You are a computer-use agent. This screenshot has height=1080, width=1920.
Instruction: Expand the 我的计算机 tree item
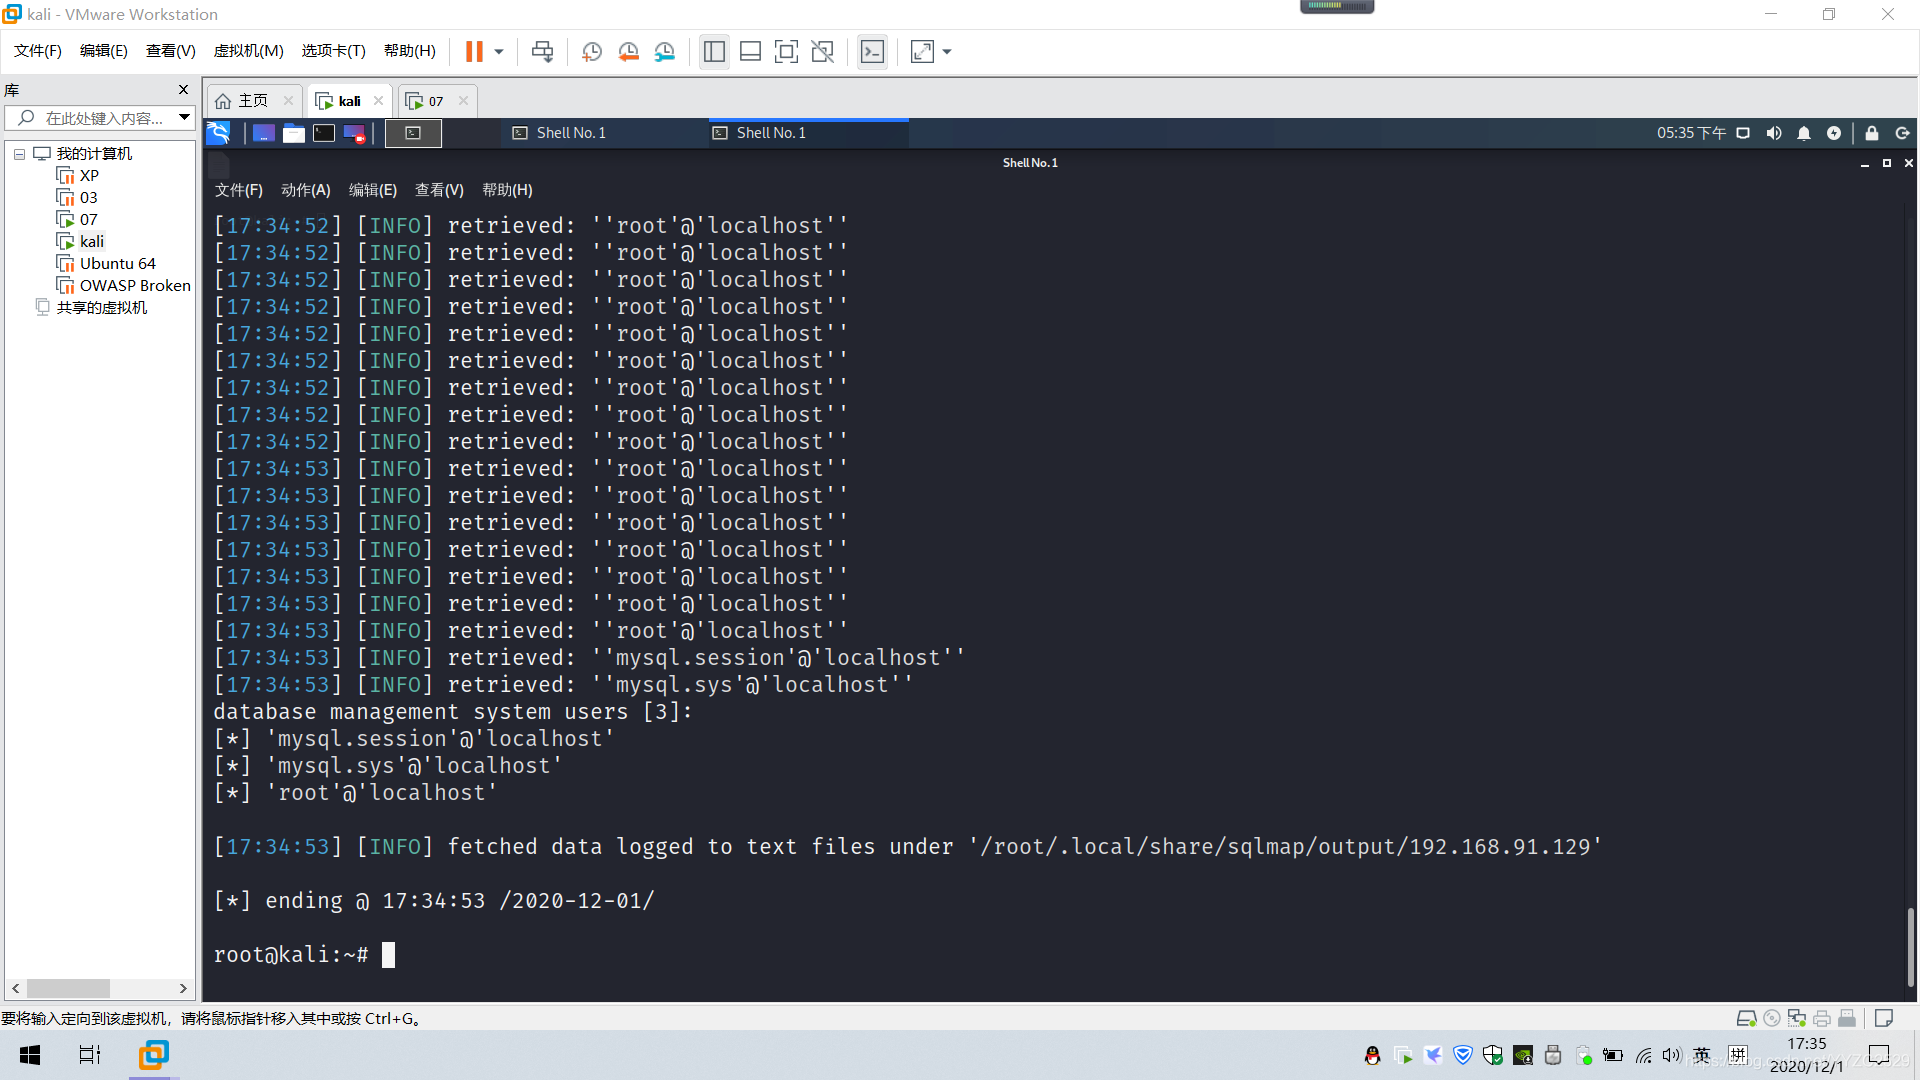tap(20, 153)
